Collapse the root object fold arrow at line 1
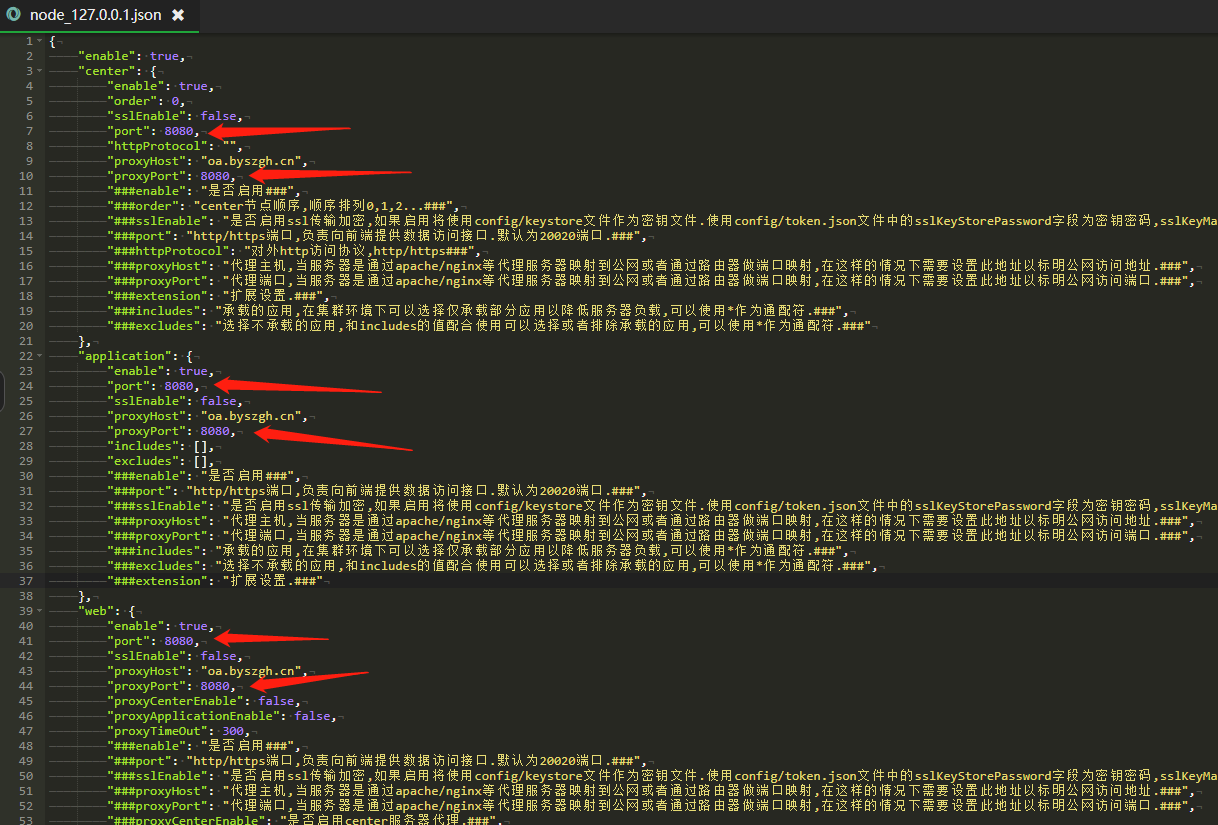Image resolution: width=1218 pixels, height=825 pixels. tap(40, 41)
